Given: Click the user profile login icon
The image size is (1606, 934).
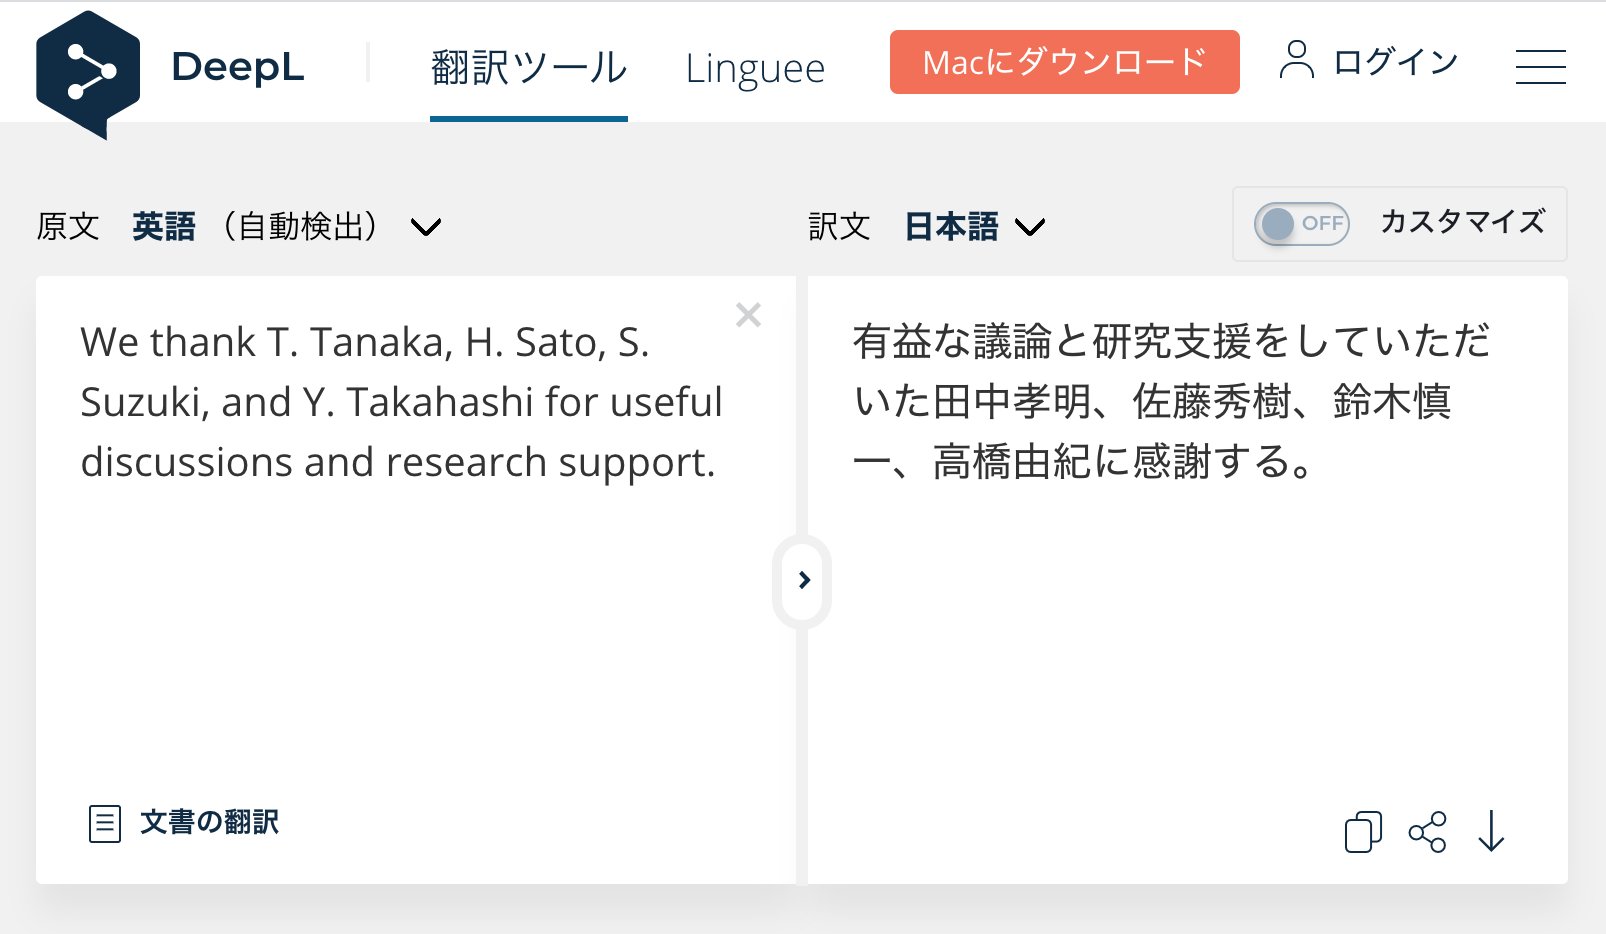Looking at the screenshot, I should click(x=1297, y=60).
